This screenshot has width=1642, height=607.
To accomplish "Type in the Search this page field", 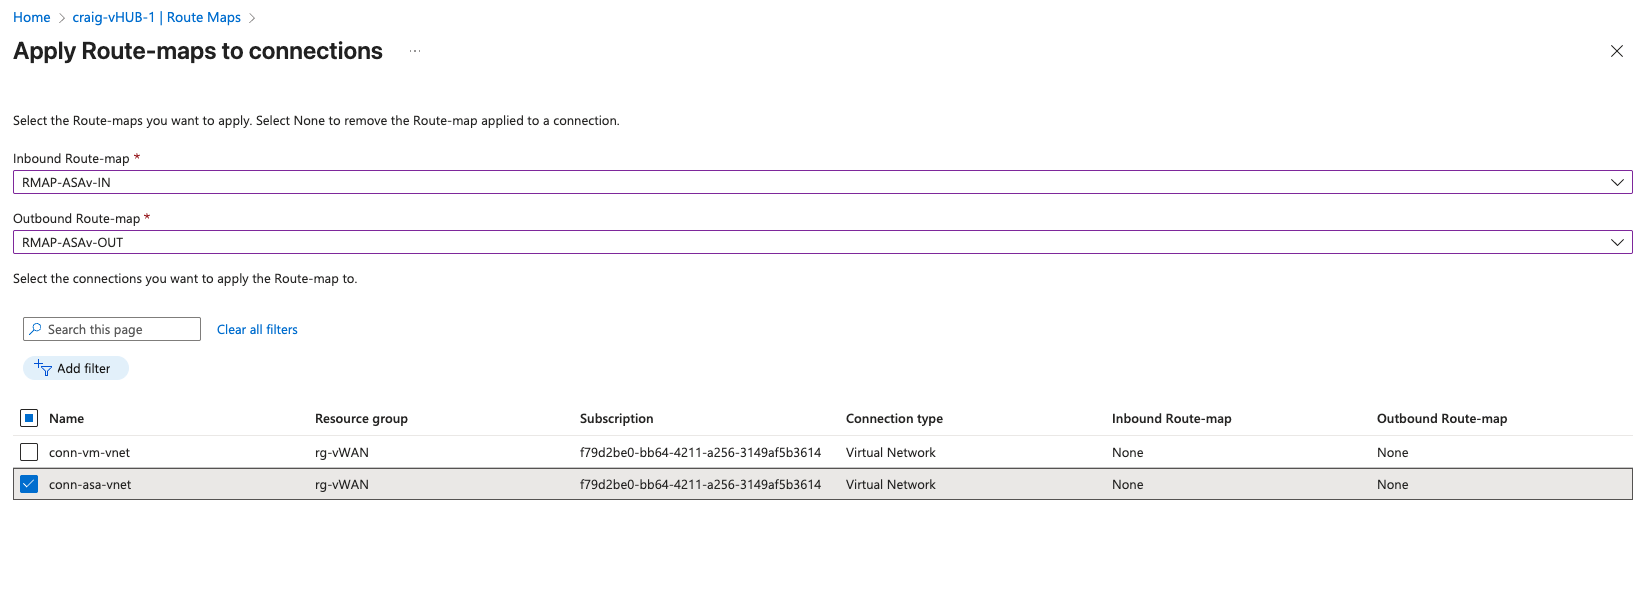I will pyautogui.click(x=120, y=329).
